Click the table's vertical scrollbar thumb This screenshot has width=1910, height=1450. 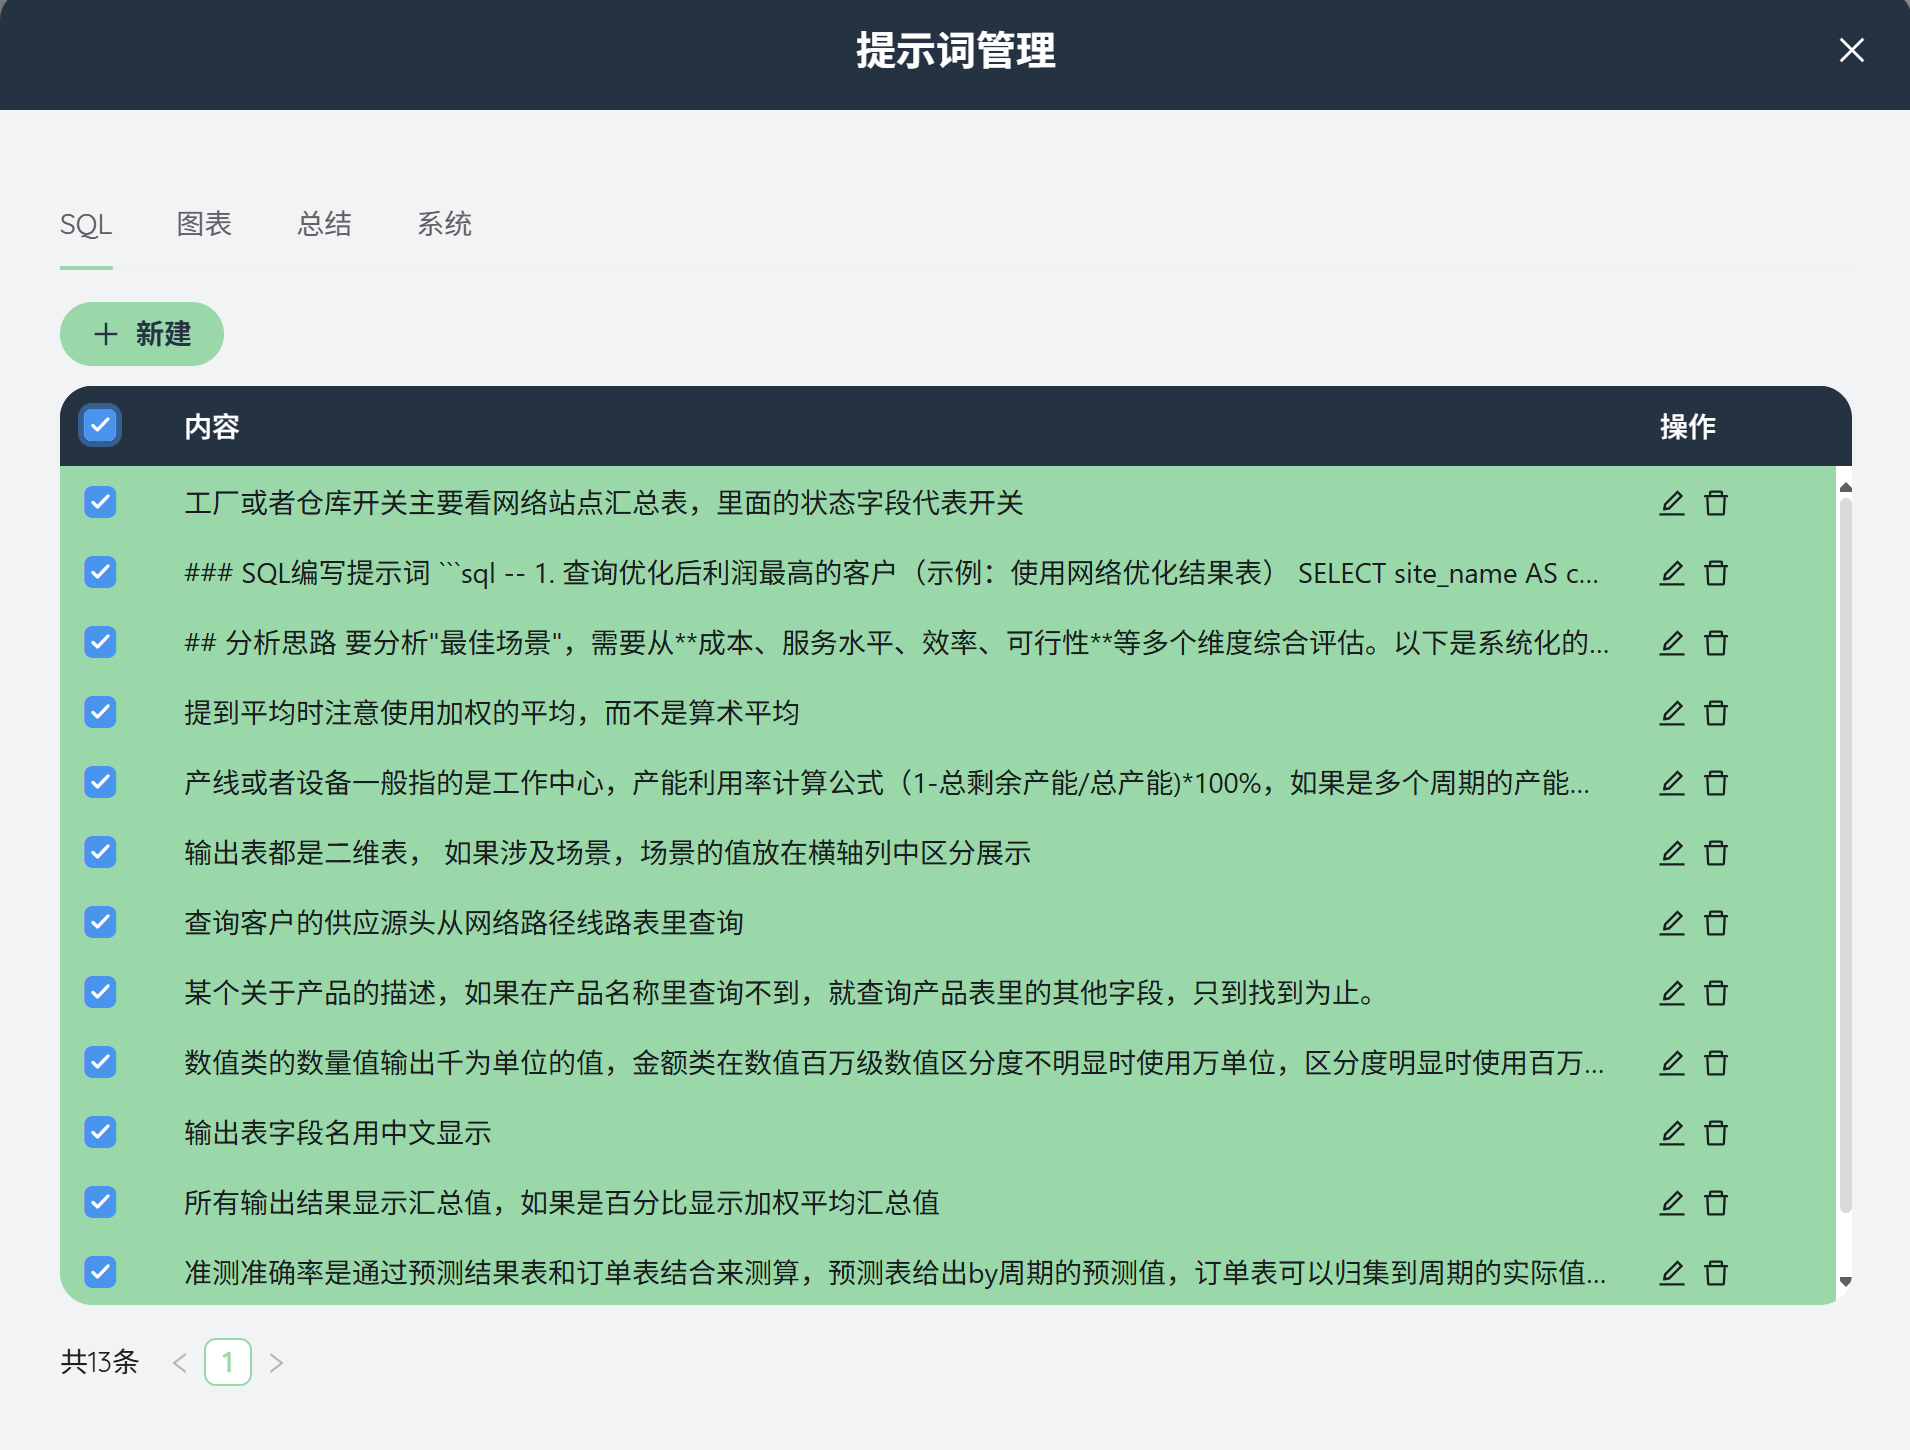[x=1846, y=856]
